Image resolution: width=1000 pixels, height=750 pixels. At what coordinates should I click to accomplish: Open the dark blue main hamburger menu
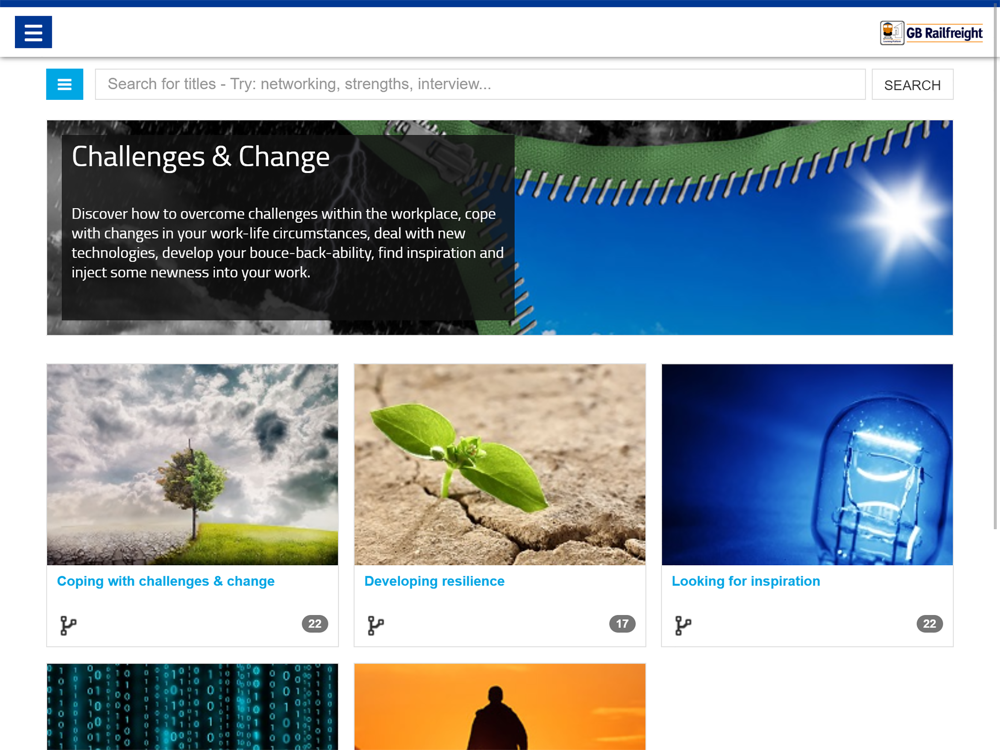tap(33, 32)
